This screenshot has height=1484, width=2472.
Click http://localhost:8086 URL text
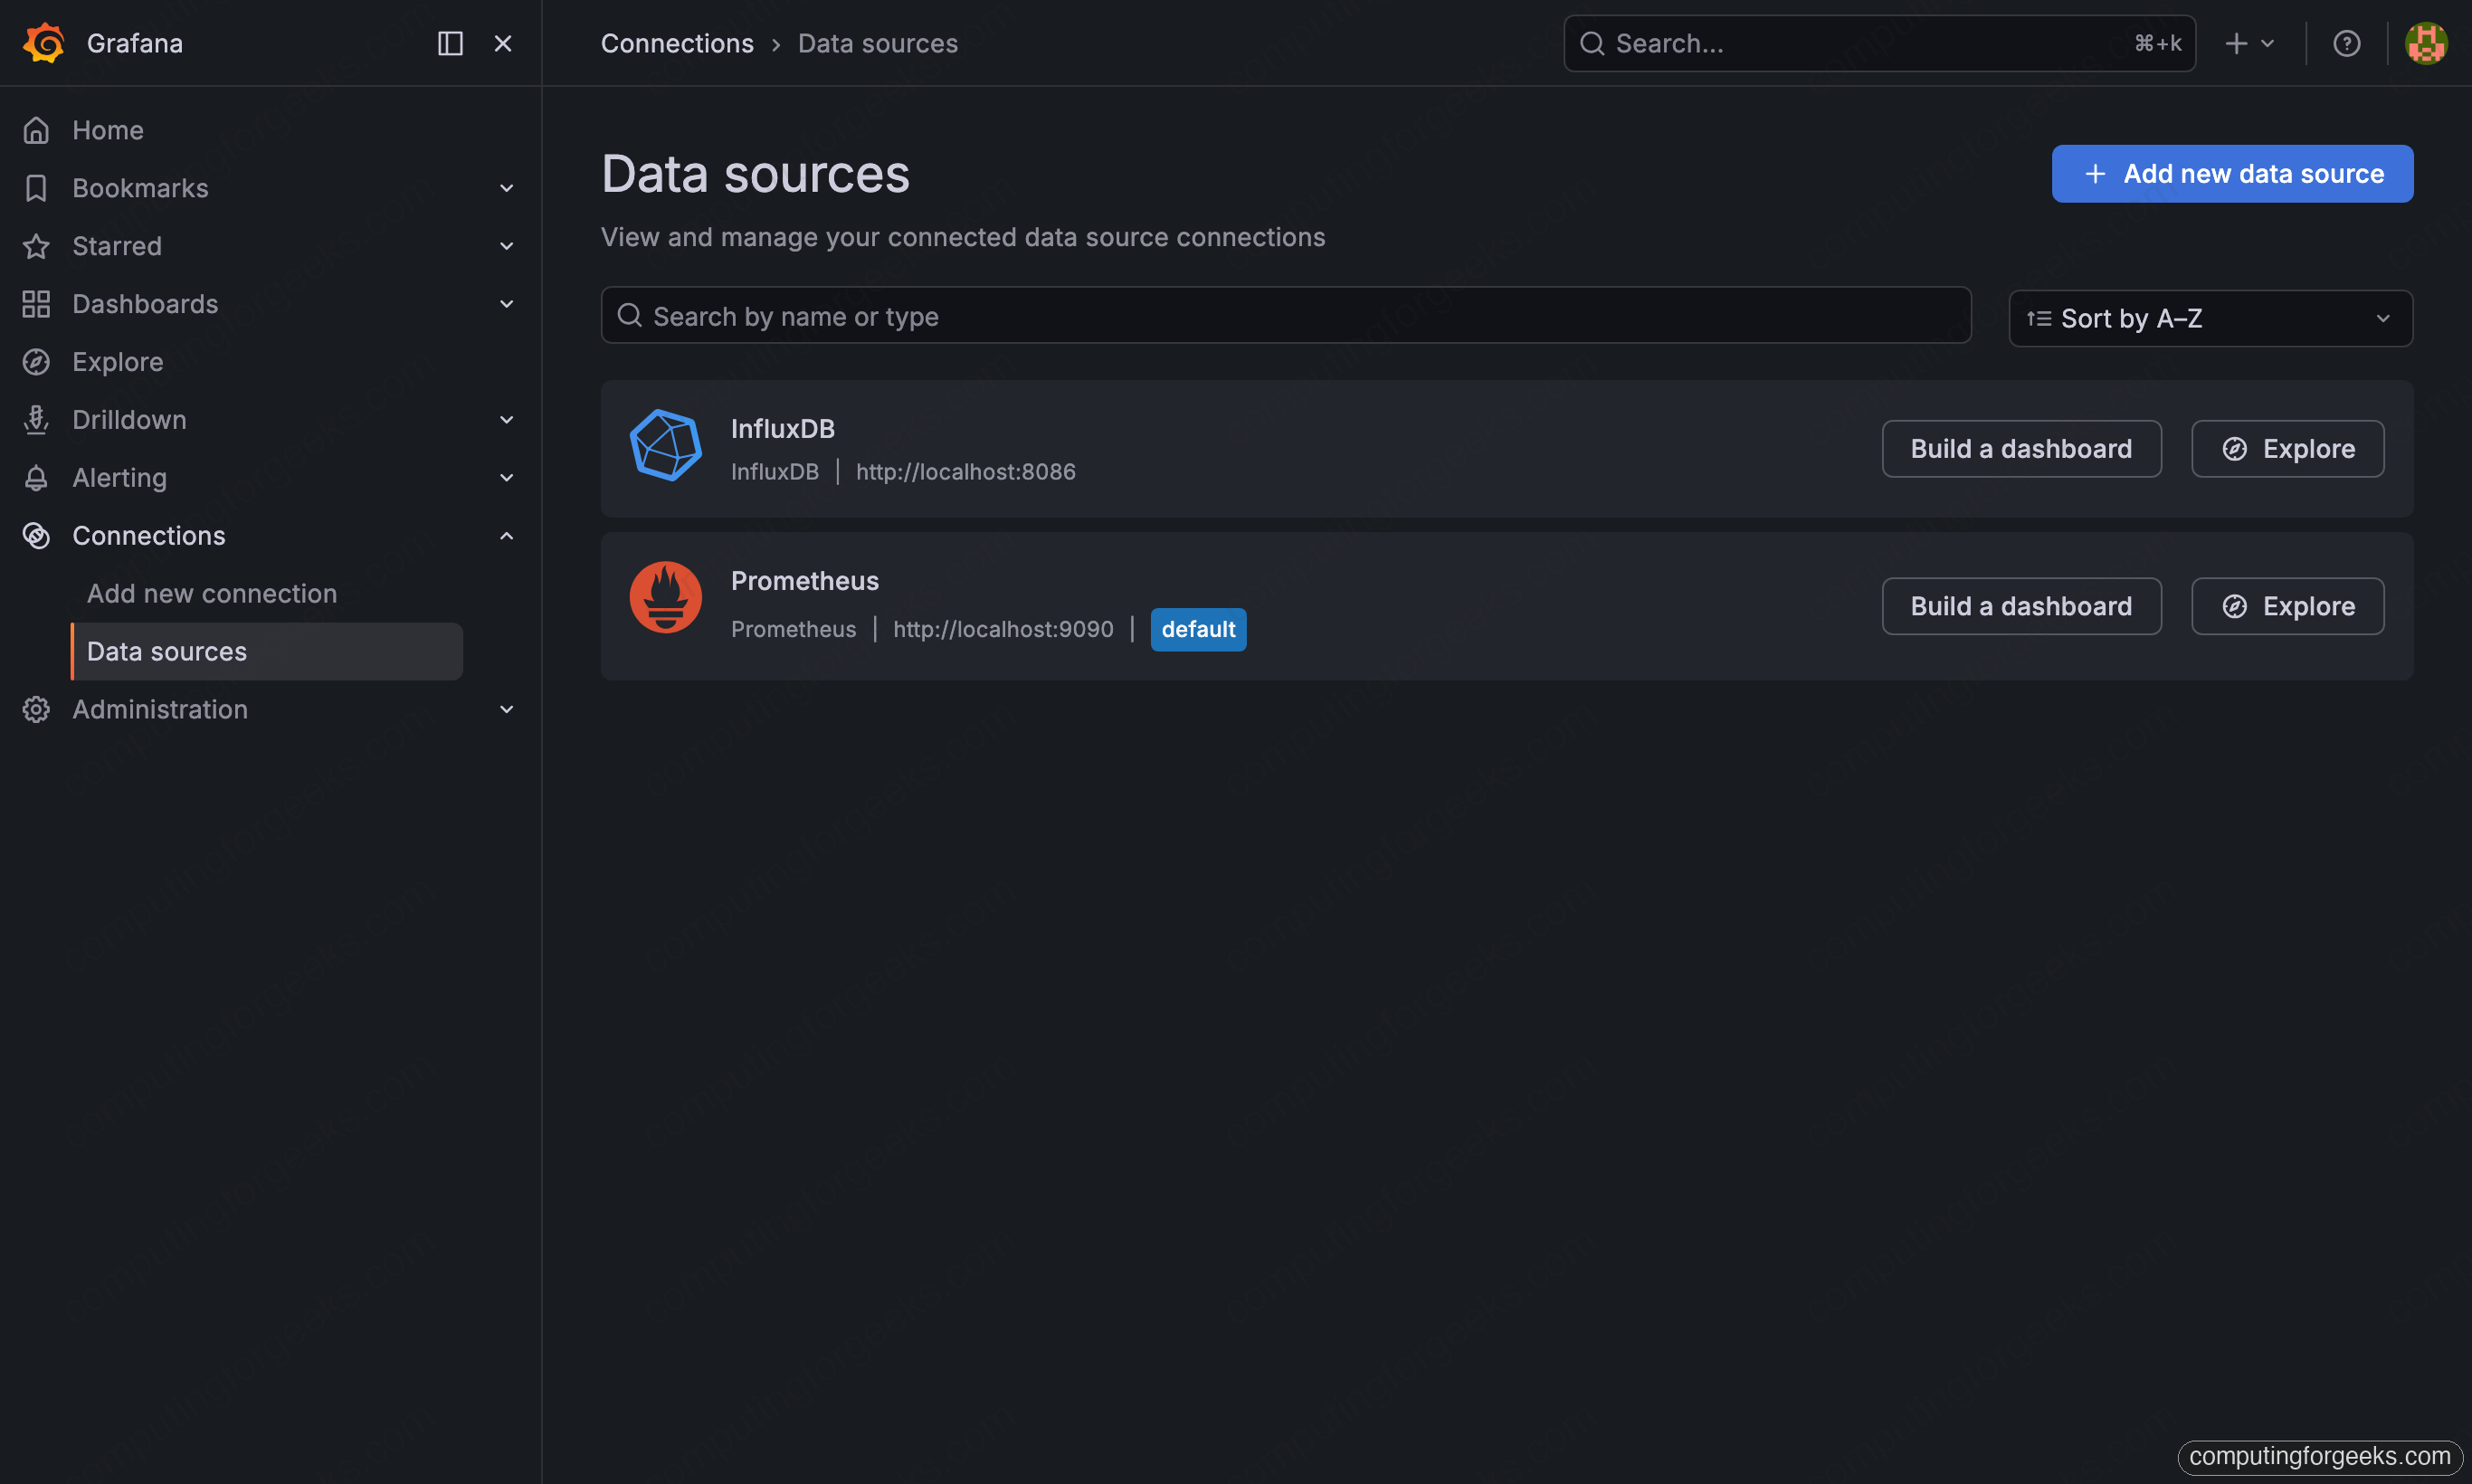pyautogui.click(x=965, y=472)
